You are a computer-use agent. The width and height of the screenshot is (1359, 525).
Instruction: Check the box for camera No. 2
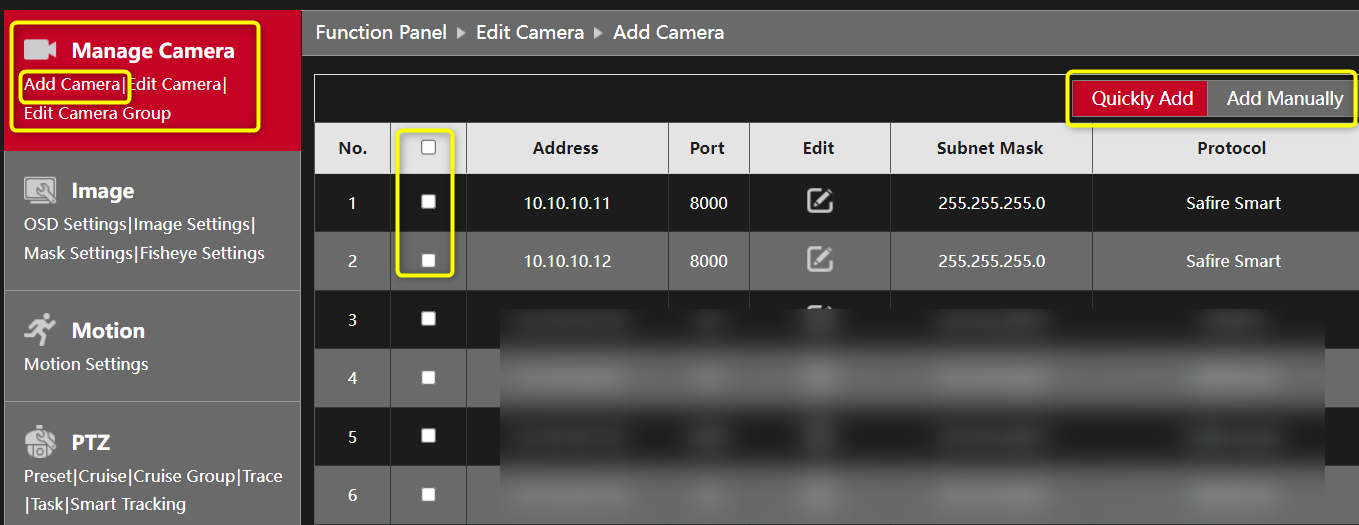(x=429, y=260)
